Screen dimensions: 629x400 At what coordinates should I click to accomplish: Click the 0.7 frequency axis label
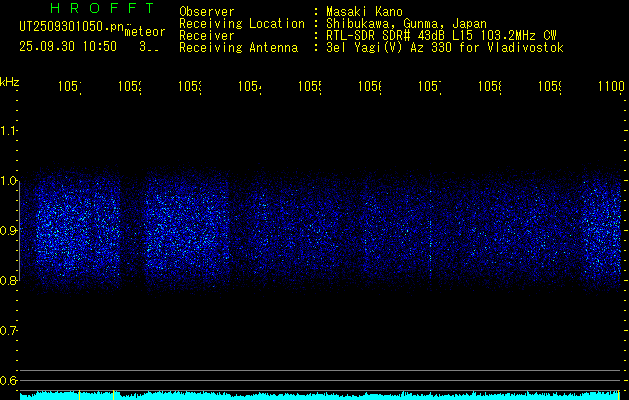[8, 331]
